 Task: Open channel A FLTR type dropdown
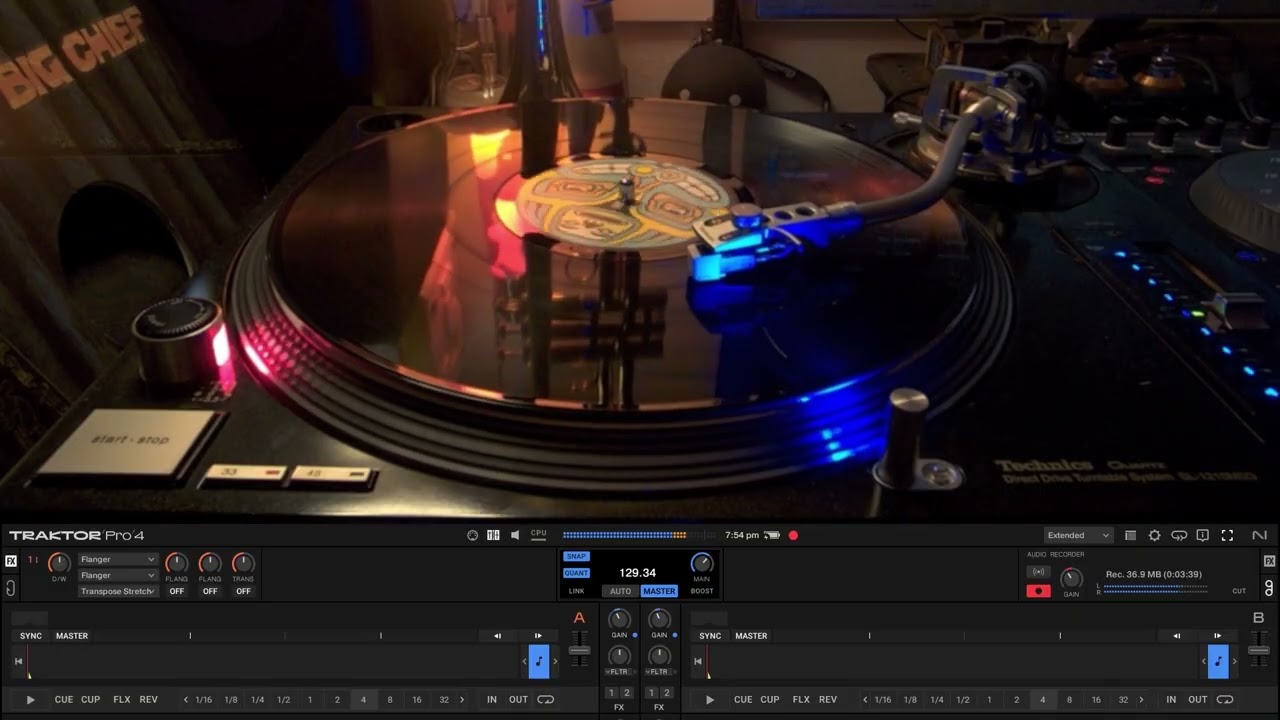click(x=619, y=672)
